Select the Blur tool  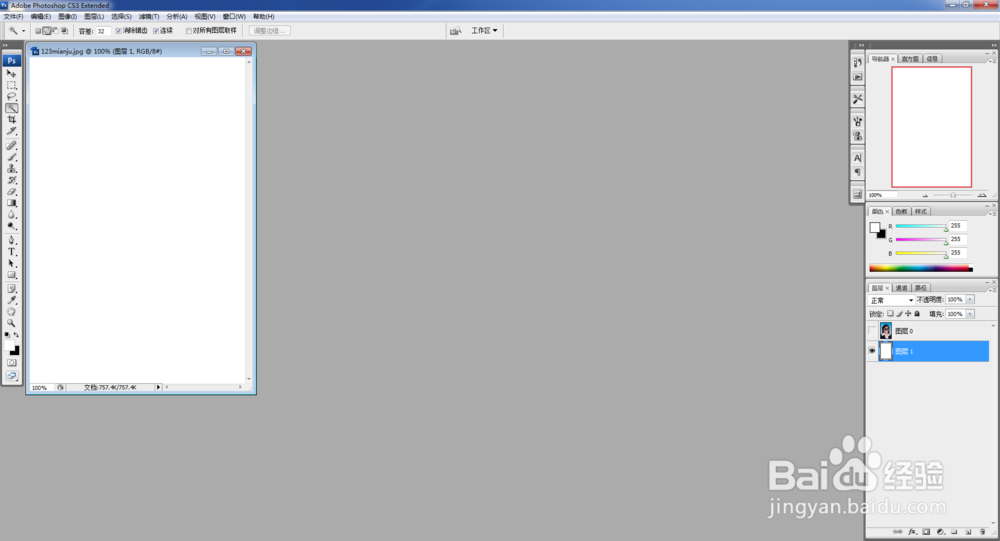pyautogui.click(x=11, y=214)
